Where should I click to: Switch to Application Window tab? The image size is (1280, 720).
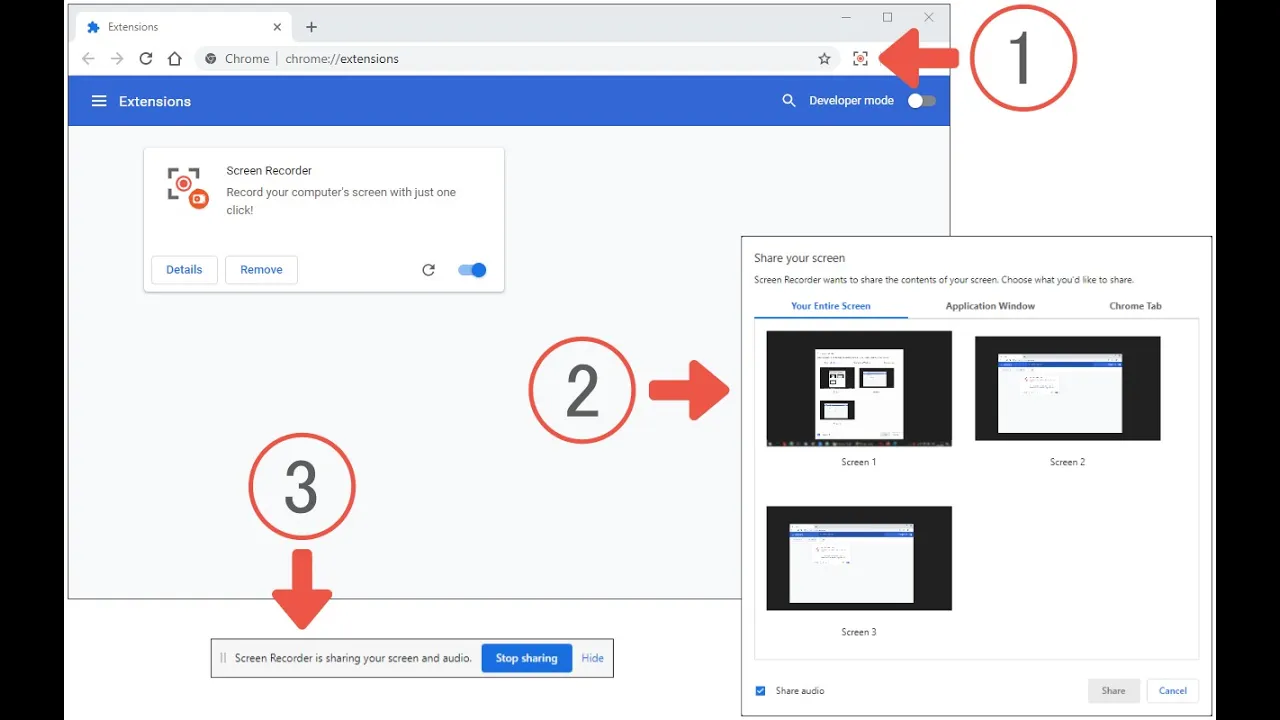[990, 306]
